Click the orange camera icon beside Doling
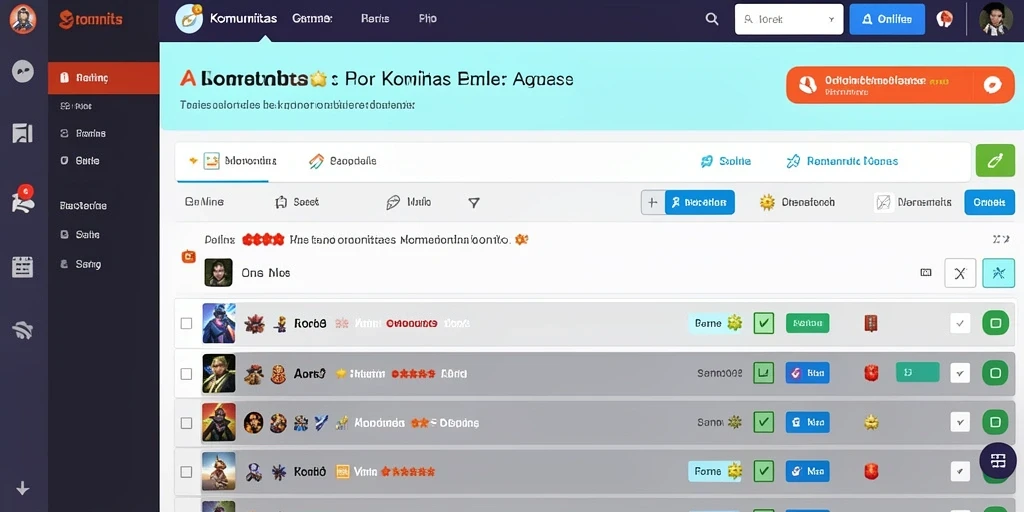Image resolution: width=1024 pixels, height=512 pixels. coord(188,257)
